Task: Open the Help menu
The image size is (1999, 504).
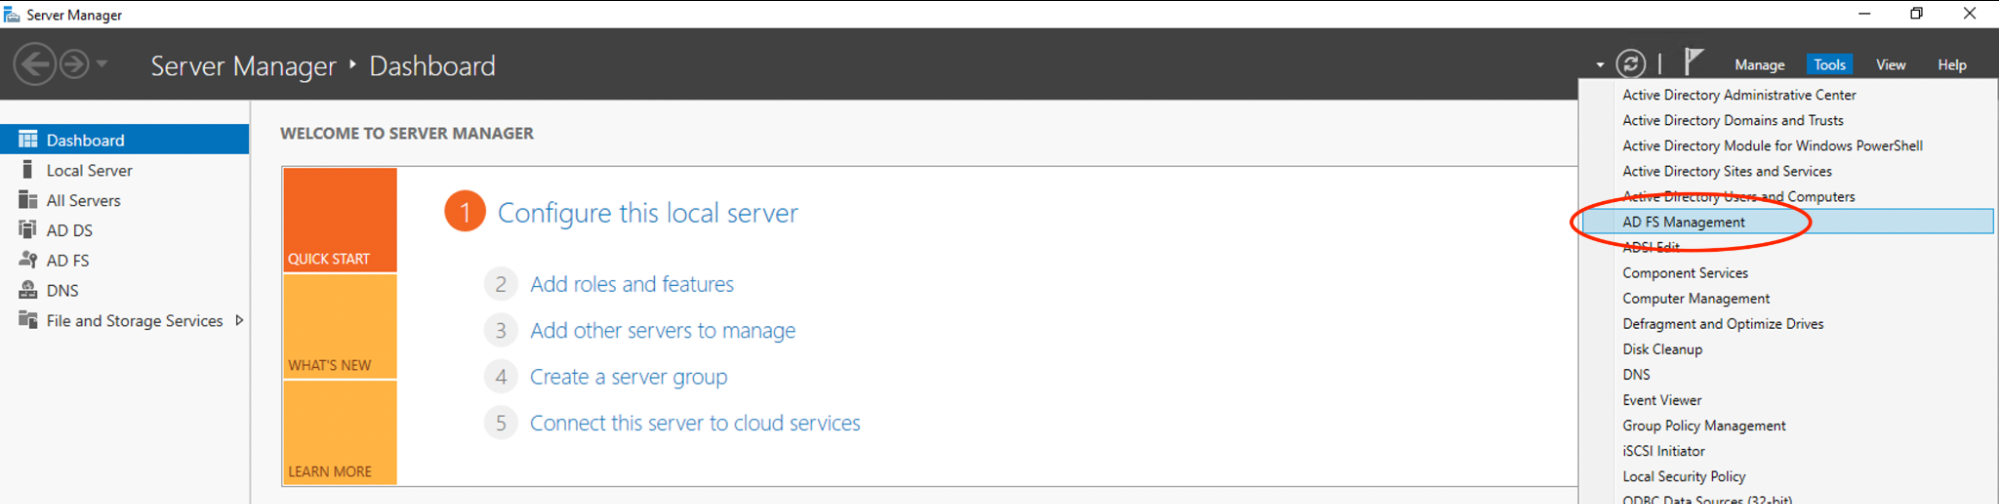Action: (1952, 65)
